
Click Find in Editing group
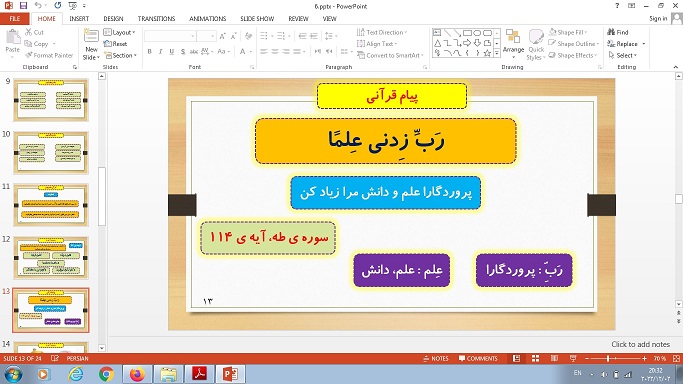pyautogui.click(x=618, y=32)
